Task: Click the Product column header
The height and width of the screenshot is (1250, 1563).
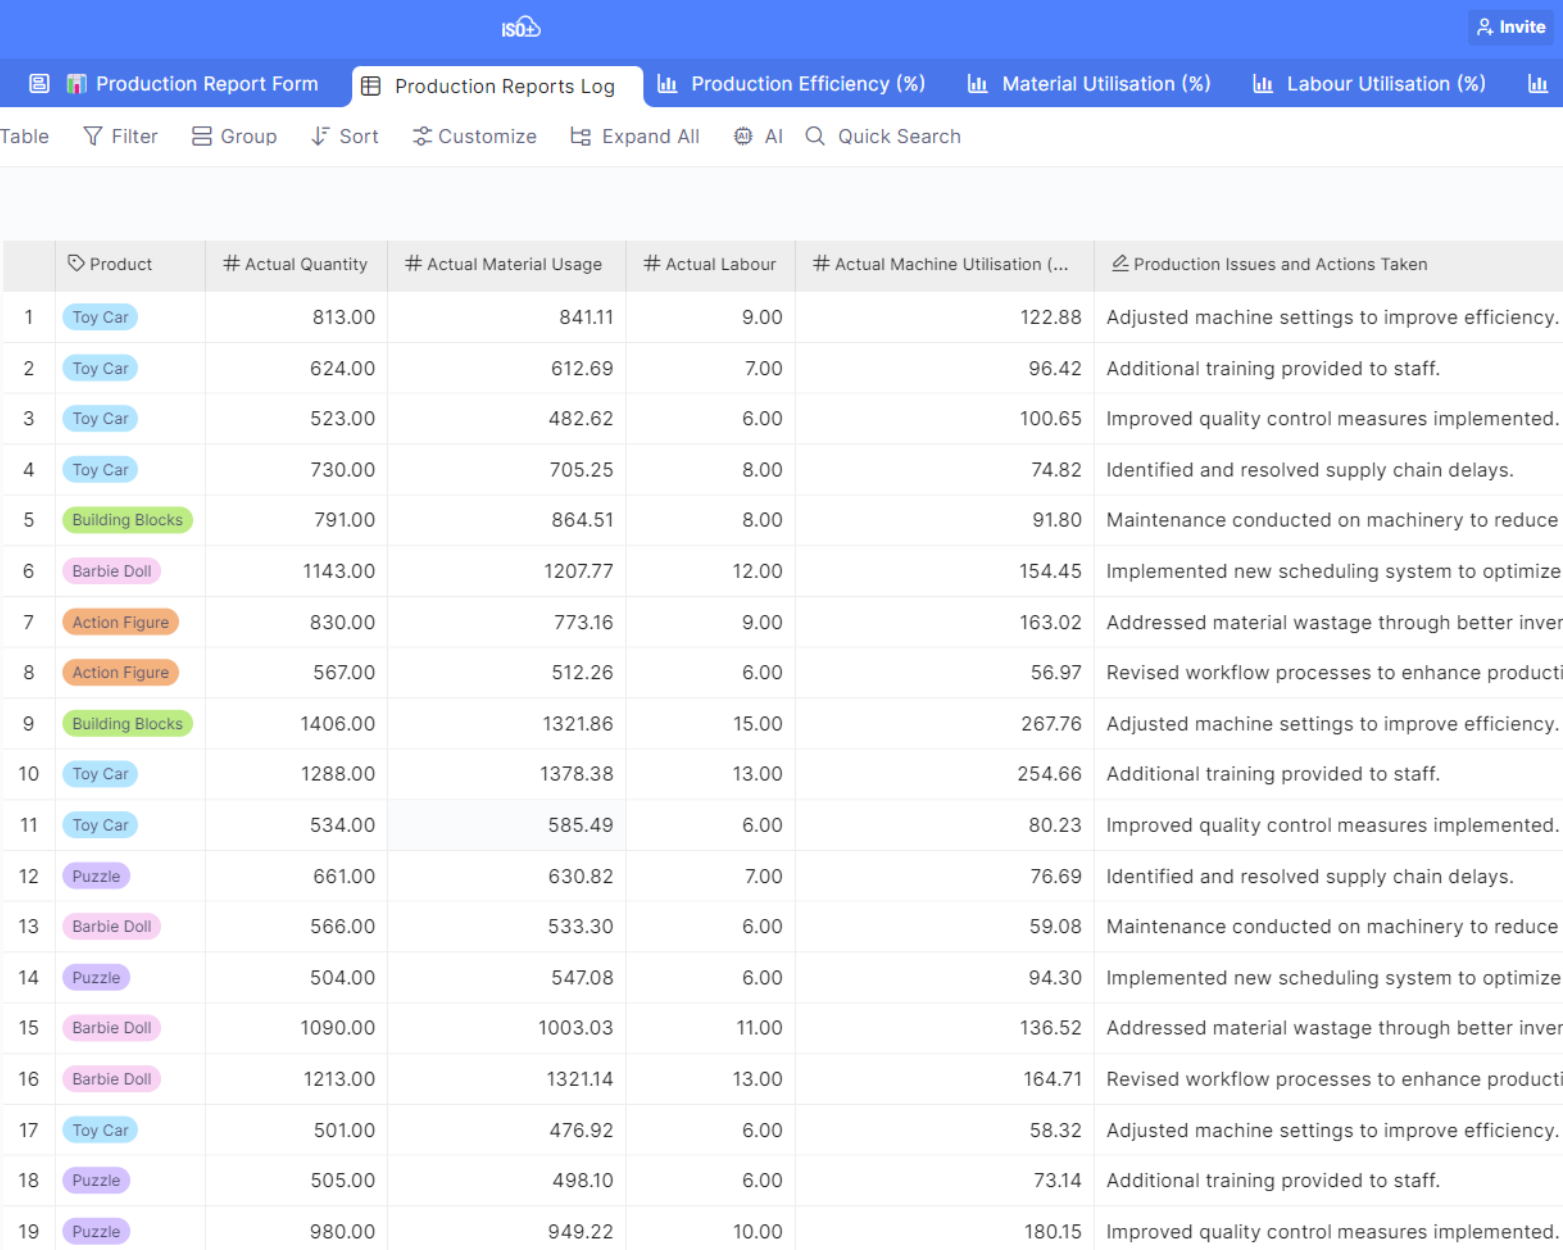Action: (130, 264)
